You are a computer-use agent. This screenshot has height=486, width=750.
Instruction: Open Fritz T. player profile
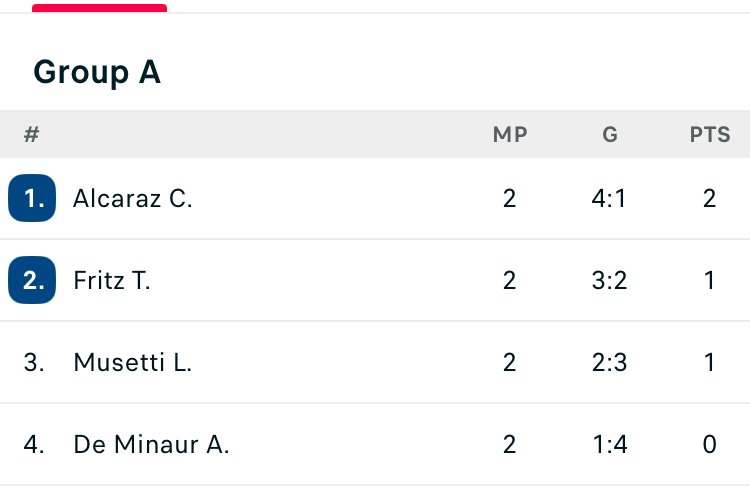coord(112,280)
